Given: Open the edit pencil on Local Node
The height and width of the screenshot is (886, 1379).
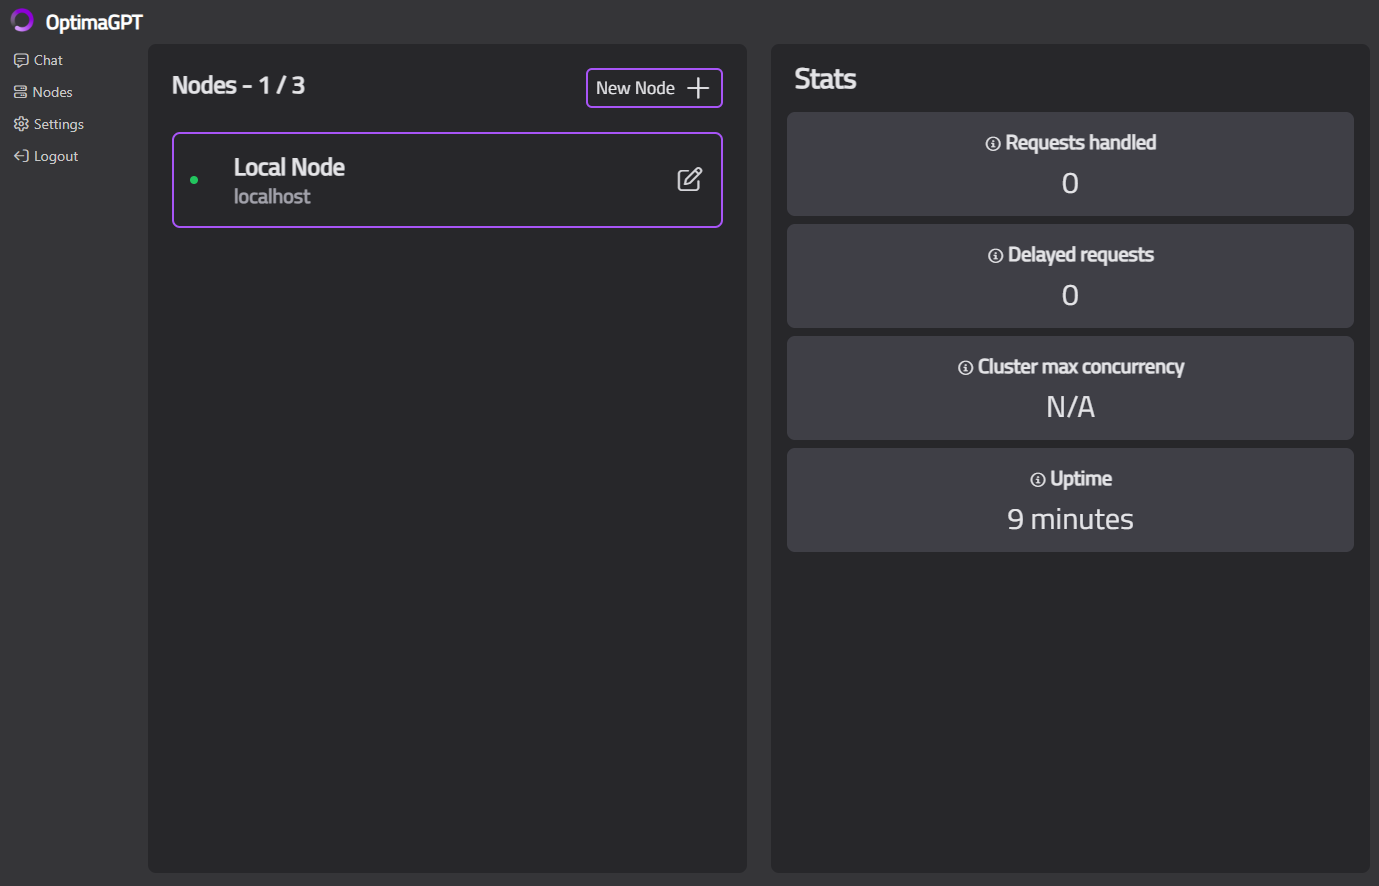Looking at the screenshot, I should pyautogui.click(x=689, y=179).
